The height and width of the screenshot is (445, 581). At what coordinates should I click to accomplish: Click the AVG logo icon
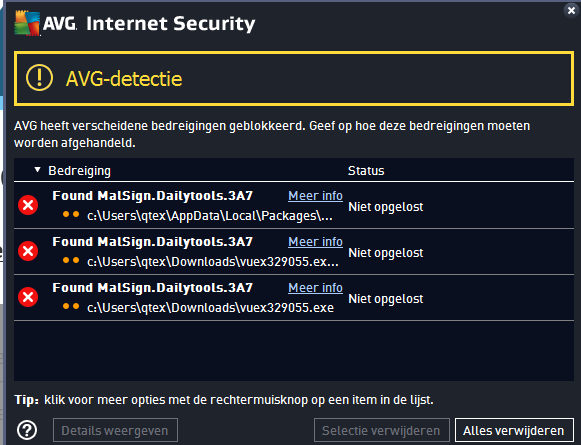point(27,24)
